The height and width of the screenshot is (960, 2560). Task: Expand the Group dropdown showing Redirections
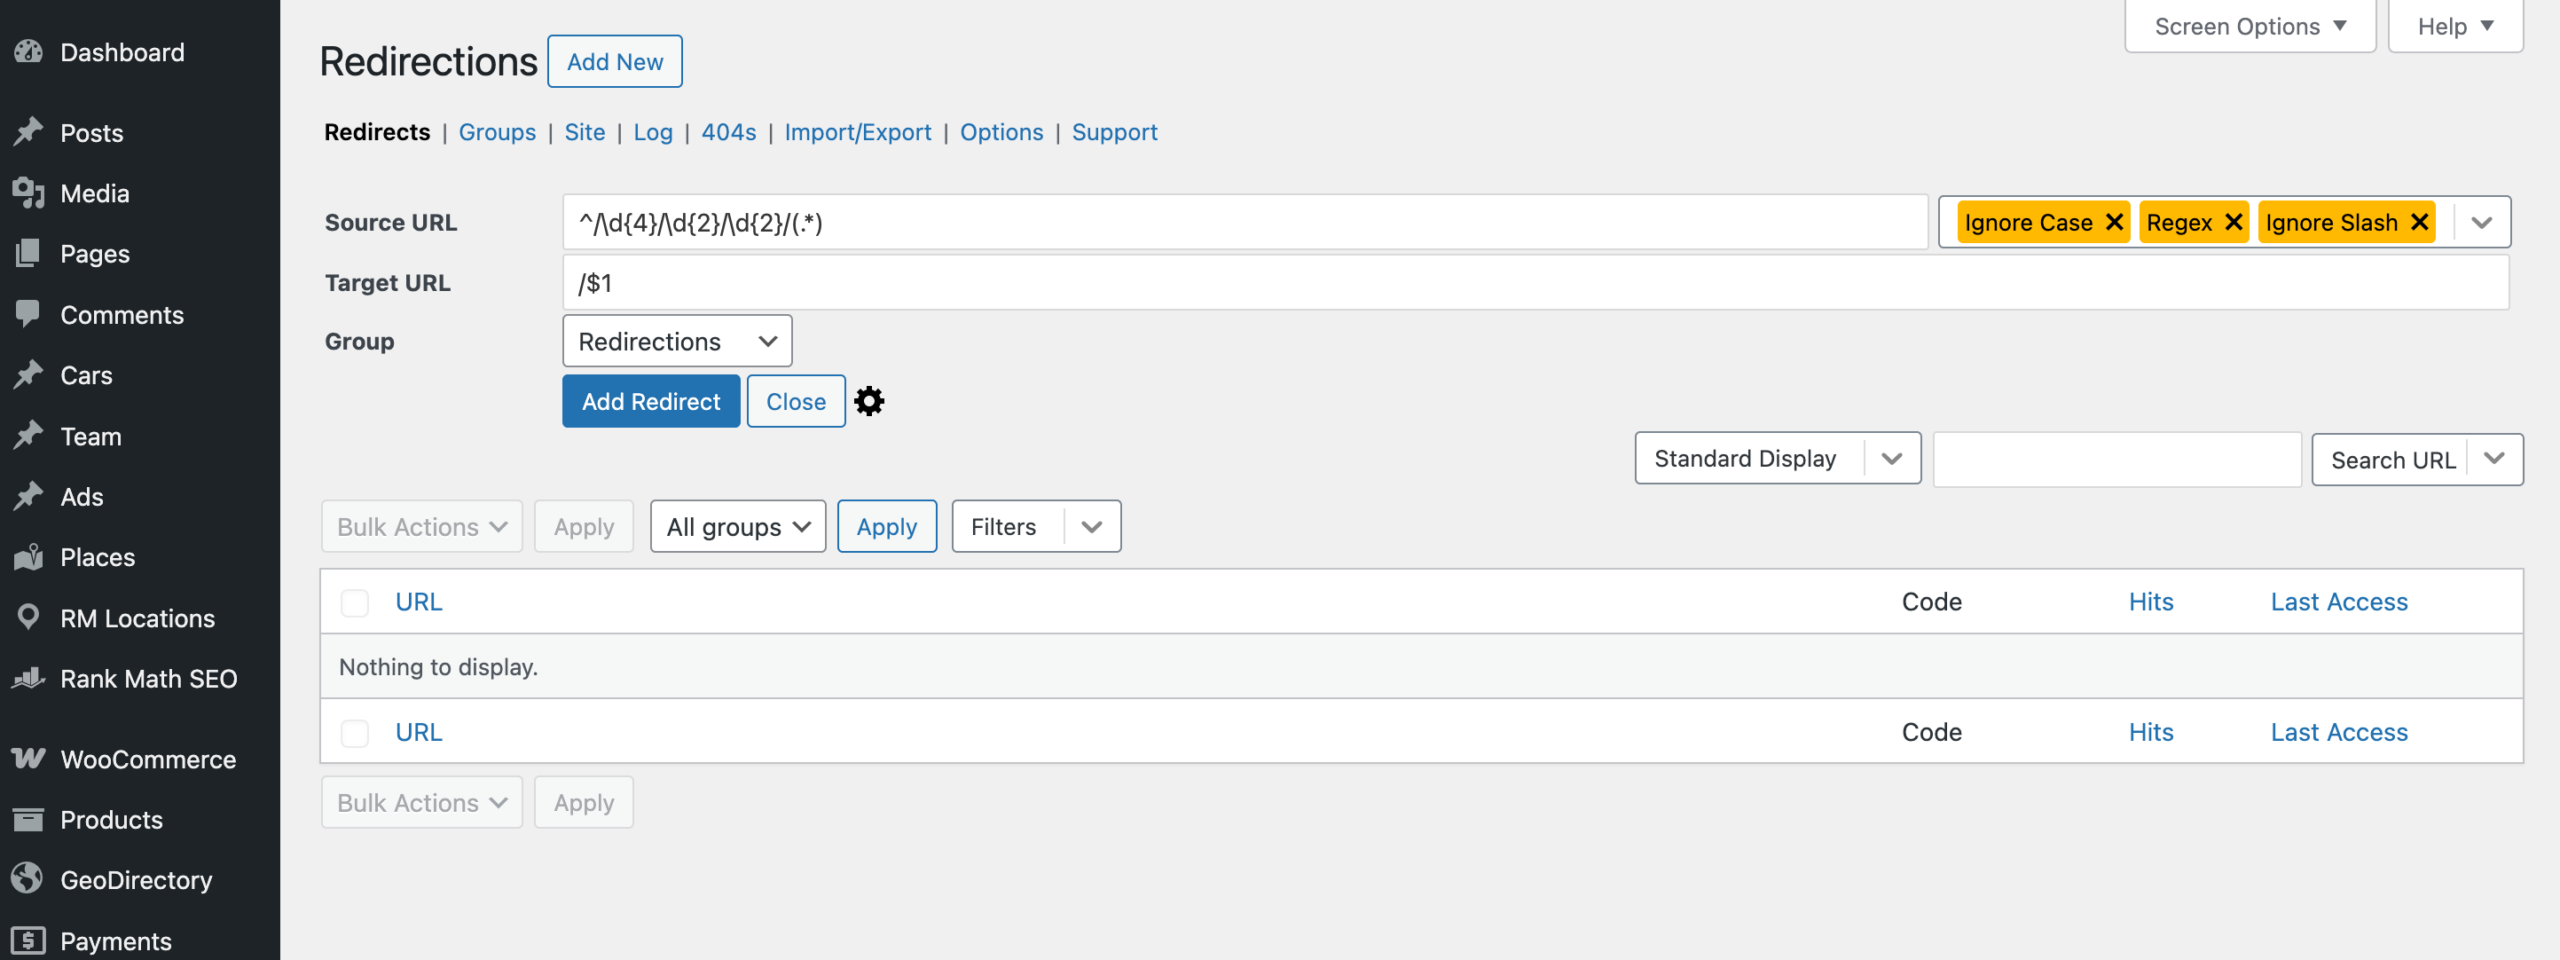[677, 341]
